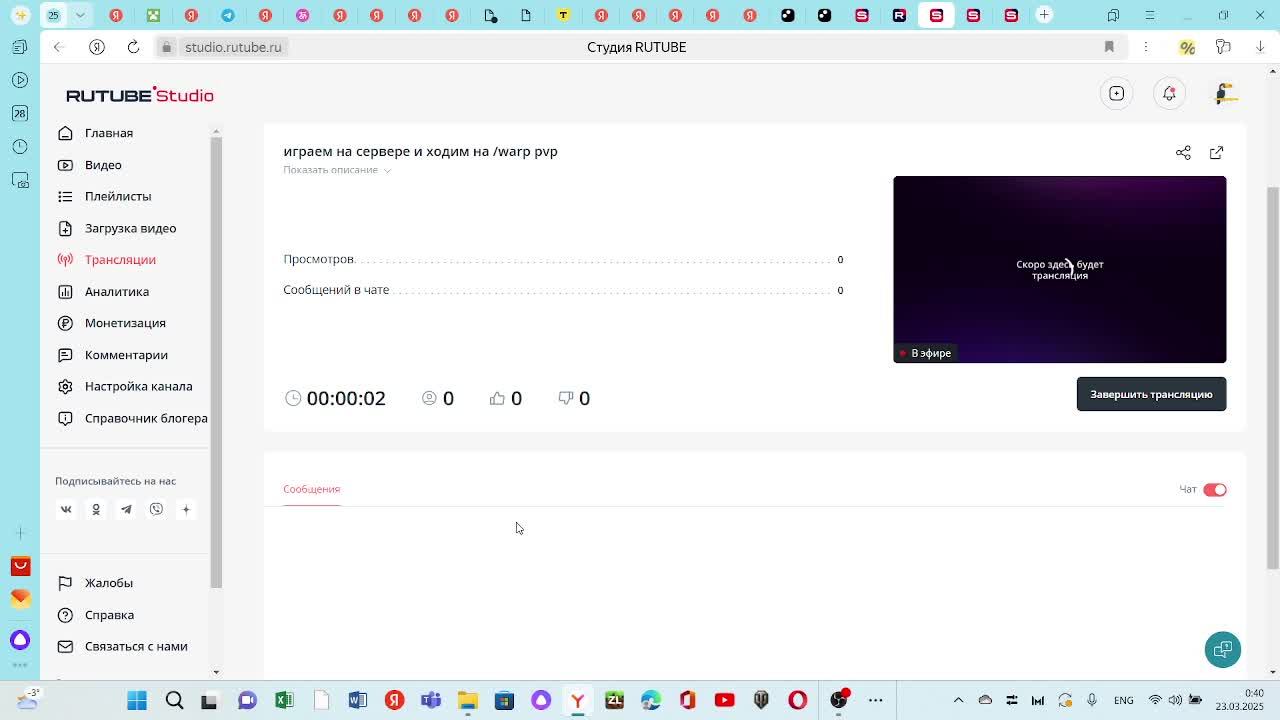Click the likes counter icon

tap(497, 398)
